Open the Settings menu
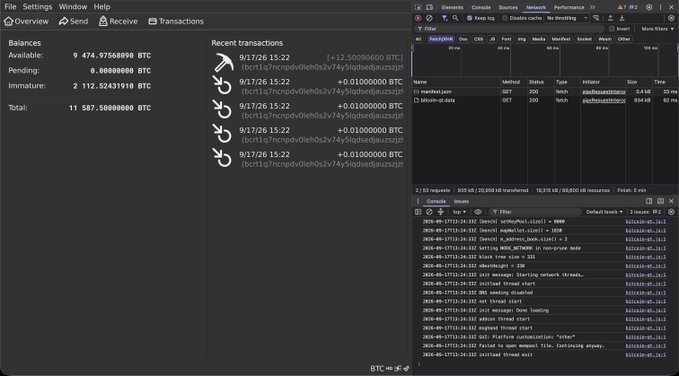 coord(38,7)
